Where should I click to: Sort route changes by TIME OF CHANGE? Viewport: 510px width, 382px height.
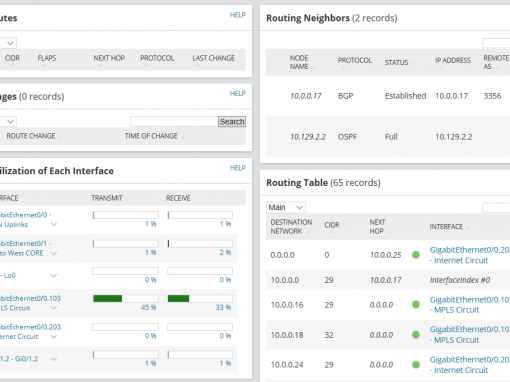(x=151, y=136)
